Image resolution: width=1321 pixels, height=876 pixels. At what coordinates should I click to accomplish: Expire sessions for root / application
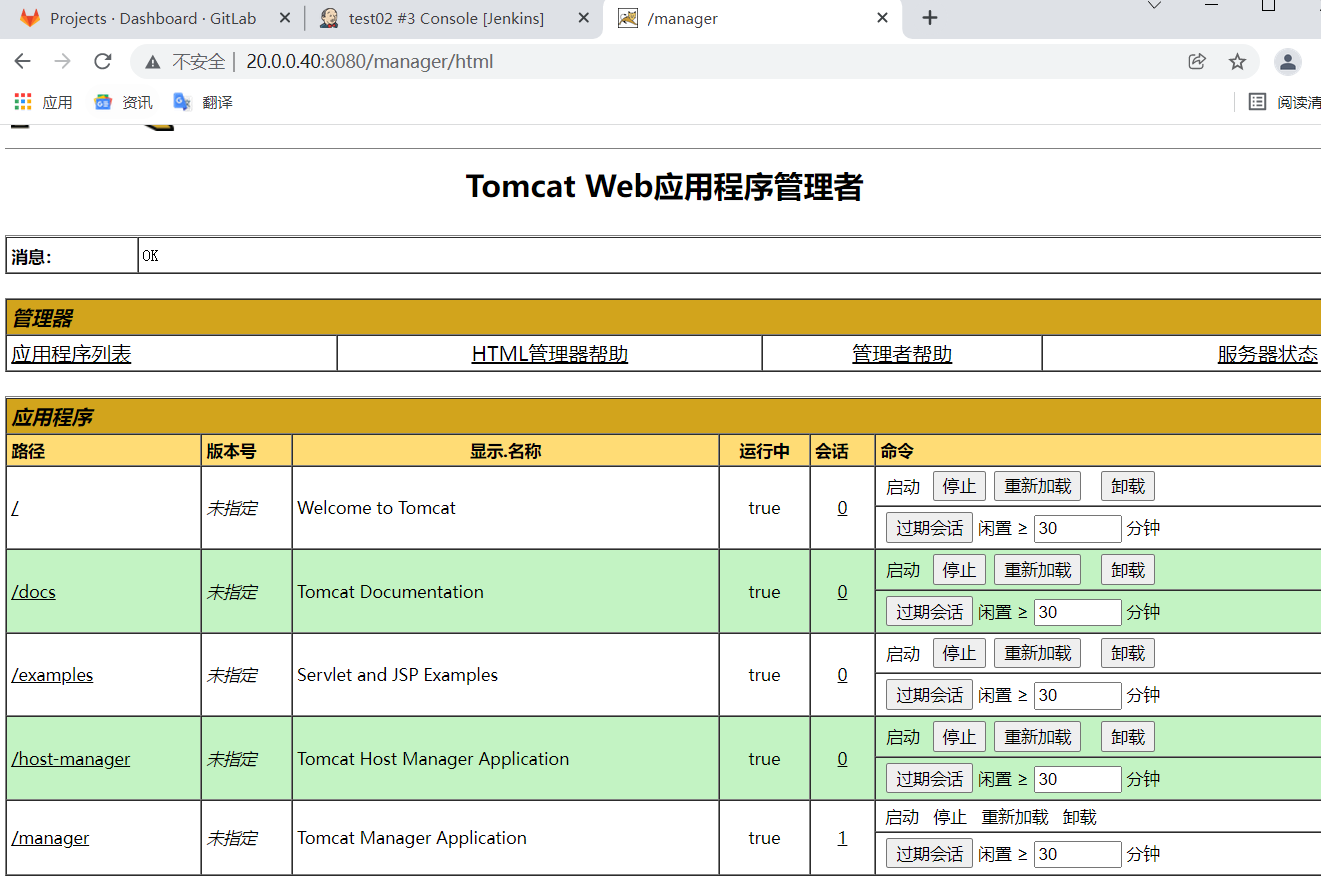tap(929, 528)
